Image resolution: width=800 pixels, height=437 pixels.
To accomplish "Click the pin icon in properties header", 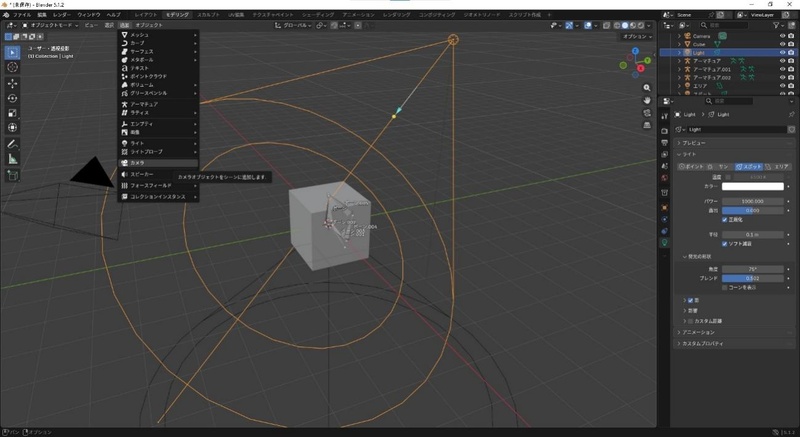I will point(791,115).
